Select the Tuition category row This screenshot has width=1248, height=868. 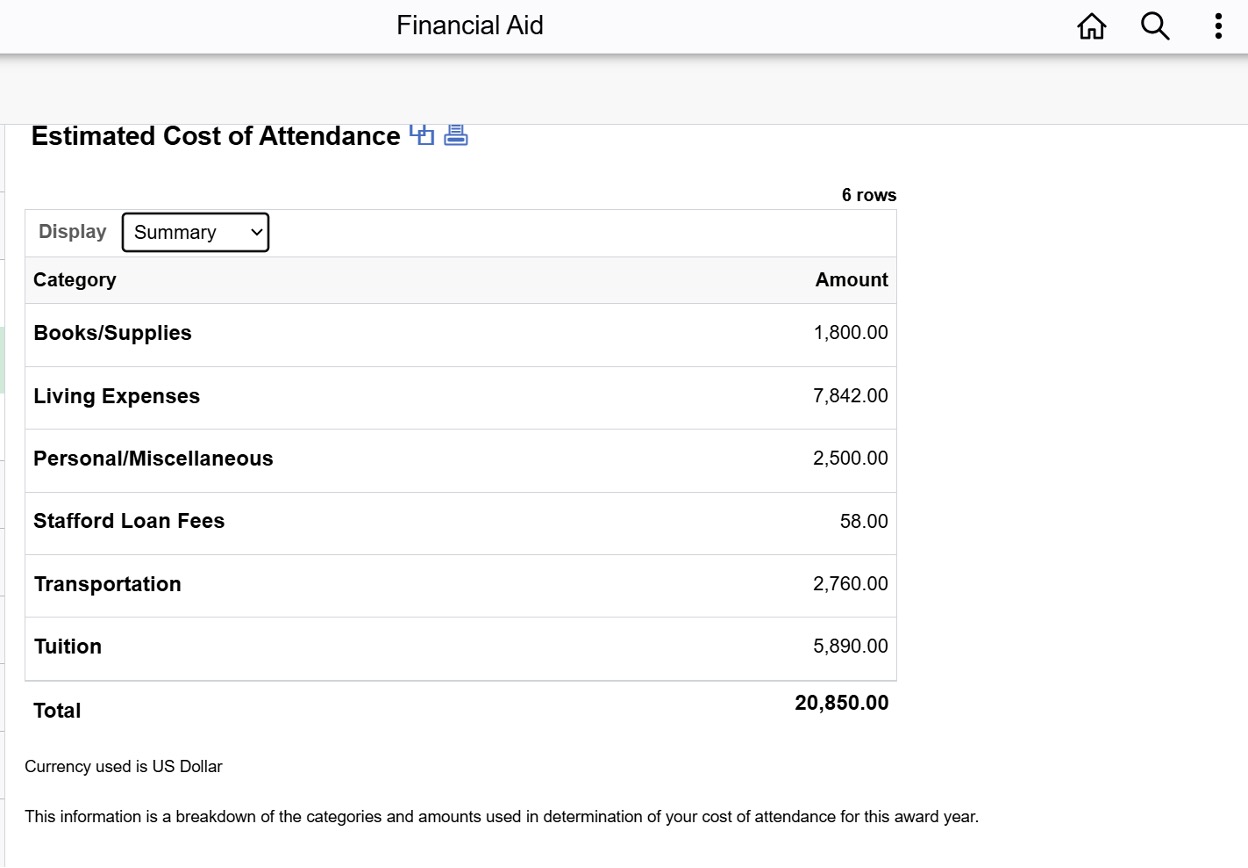click(461, 648)
